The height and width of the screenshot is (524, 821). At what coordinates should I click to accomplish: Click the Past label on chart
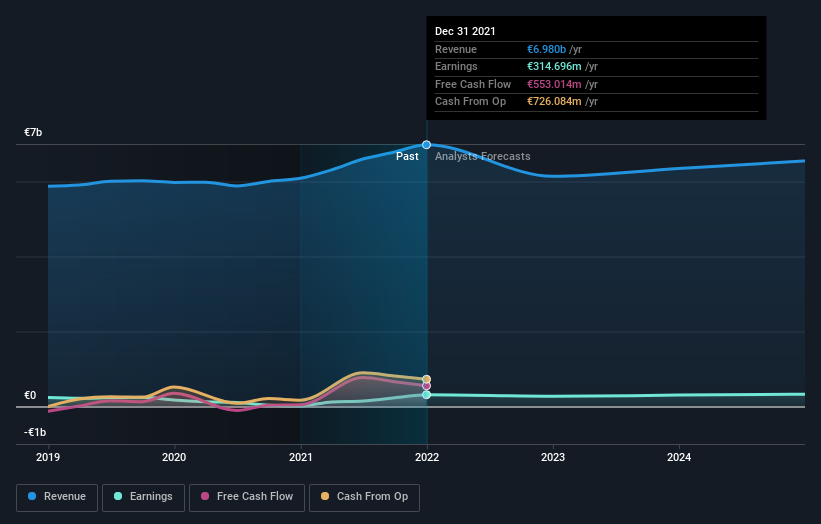click(x=407, y=157)
